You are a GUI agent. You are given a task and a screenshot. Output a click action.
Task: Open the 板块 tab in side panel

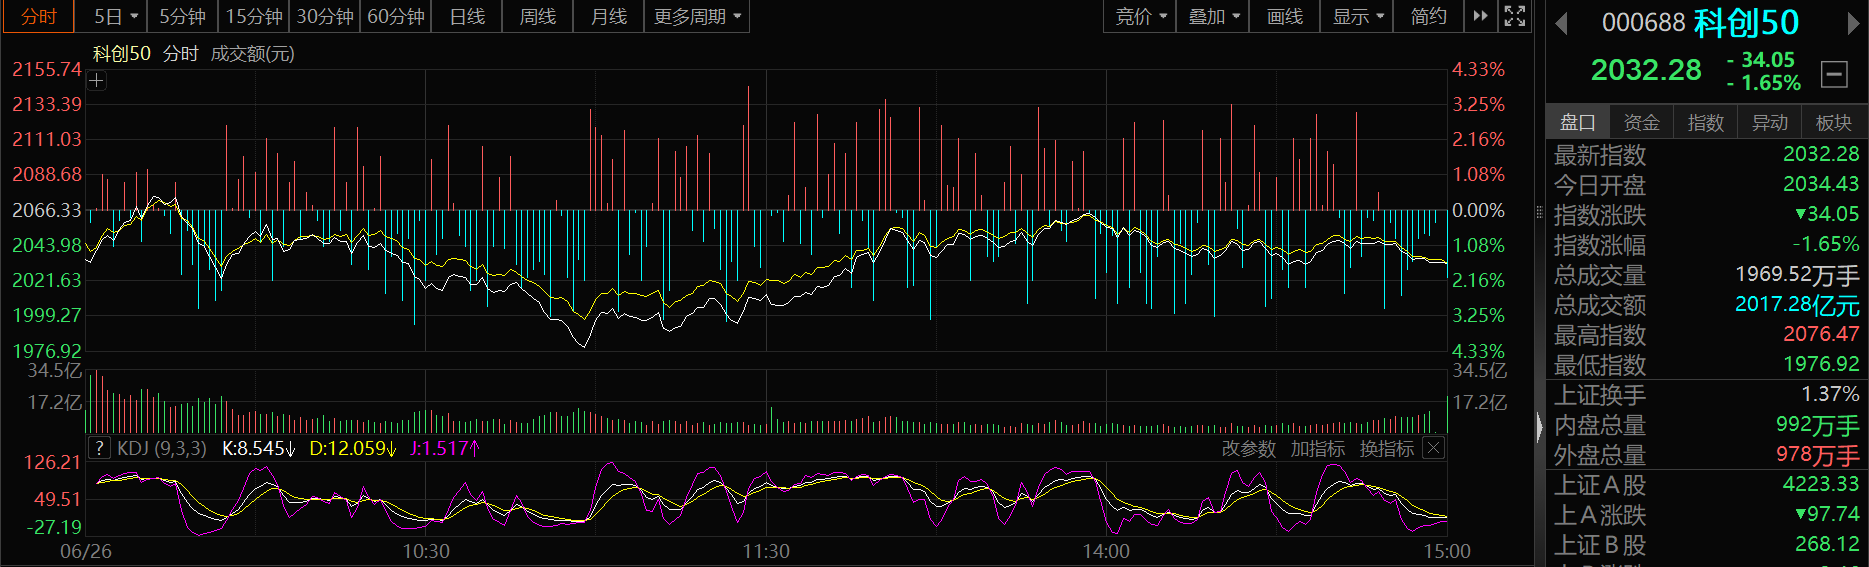pos(1834,122)
